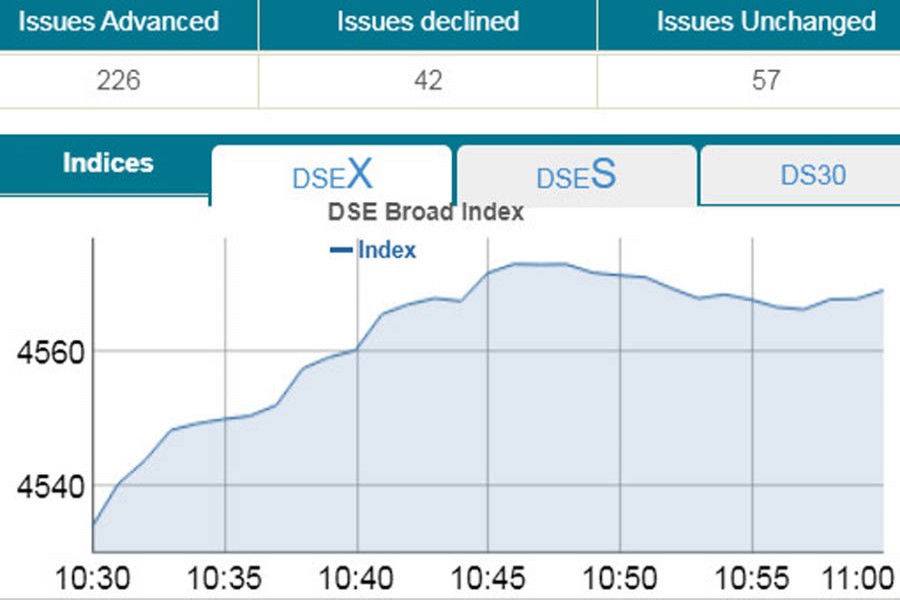Select the DS30 tab
The height and width of the screenshot is (600, 900).
click(x=812, y=176)
